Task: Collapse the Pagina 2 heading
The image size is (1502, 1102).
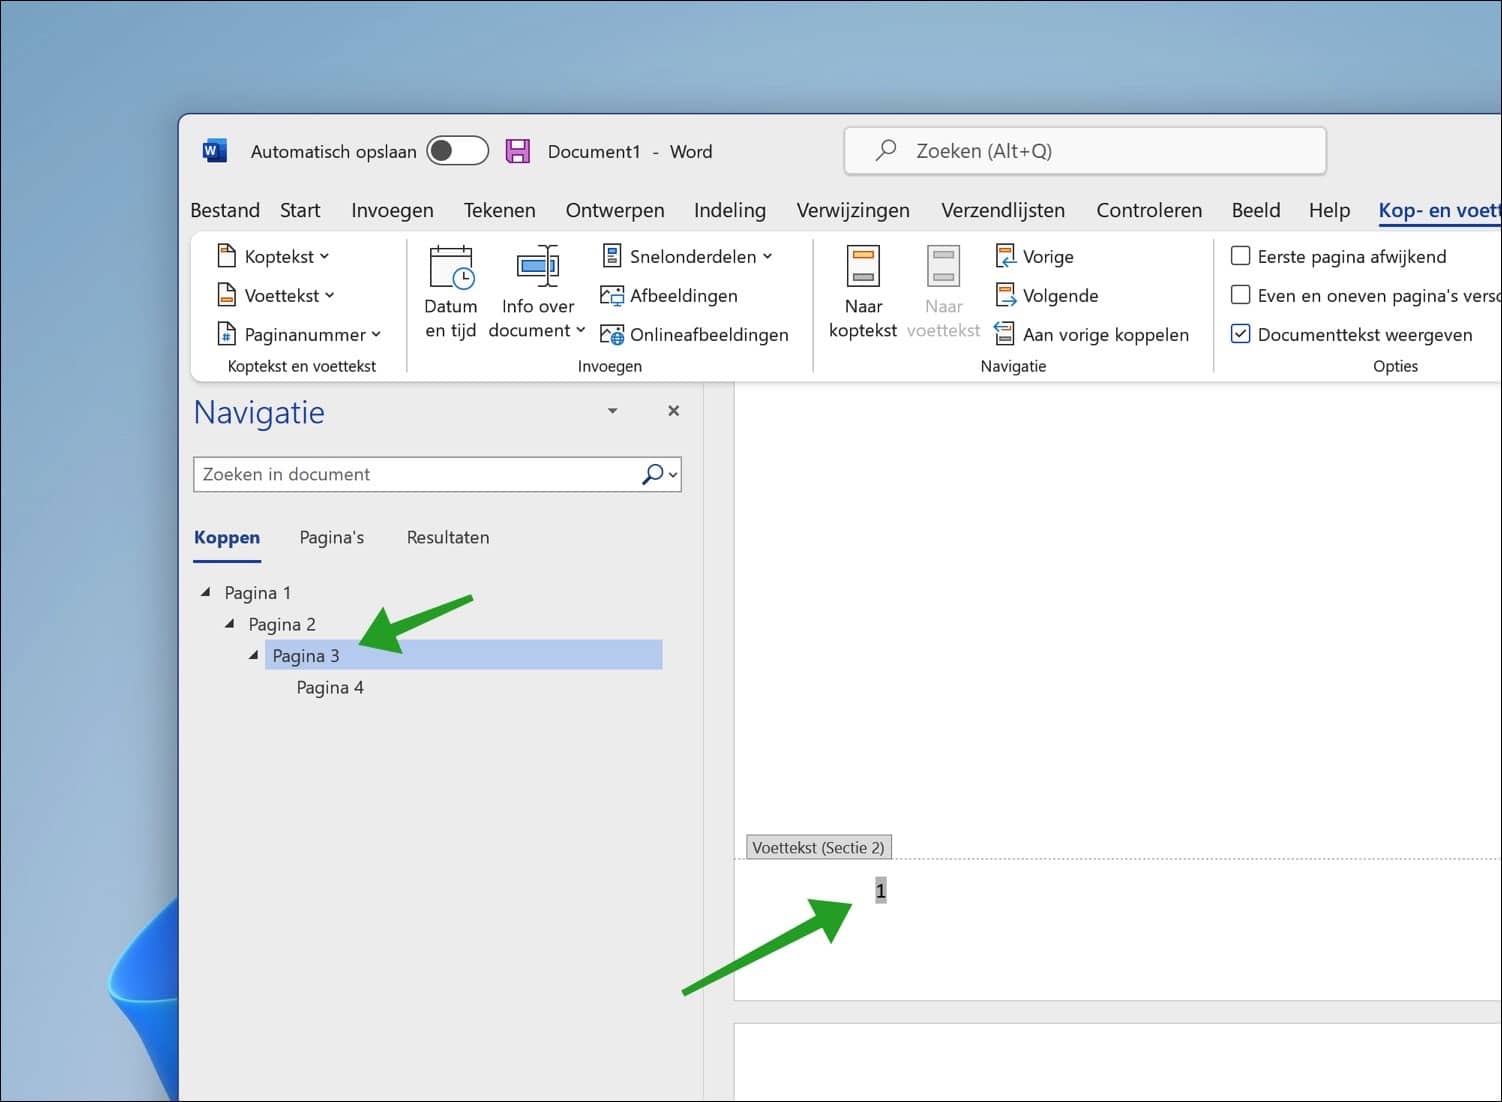Action: [228, 622]
